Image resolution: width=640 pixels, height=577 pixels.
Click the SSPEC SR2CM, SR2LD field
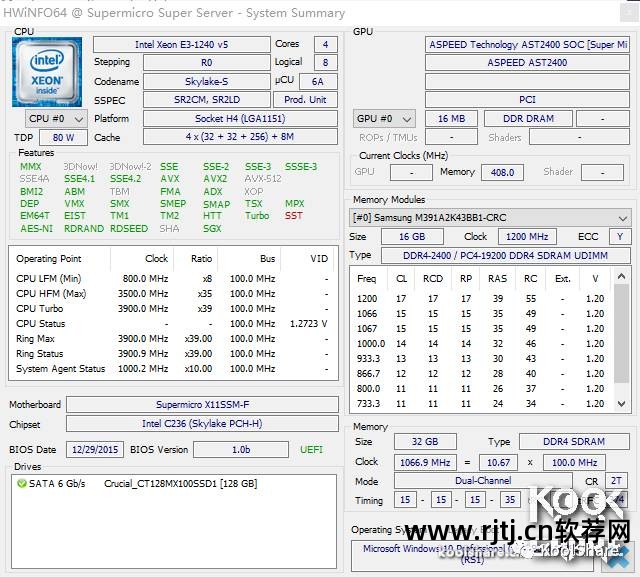207,100
